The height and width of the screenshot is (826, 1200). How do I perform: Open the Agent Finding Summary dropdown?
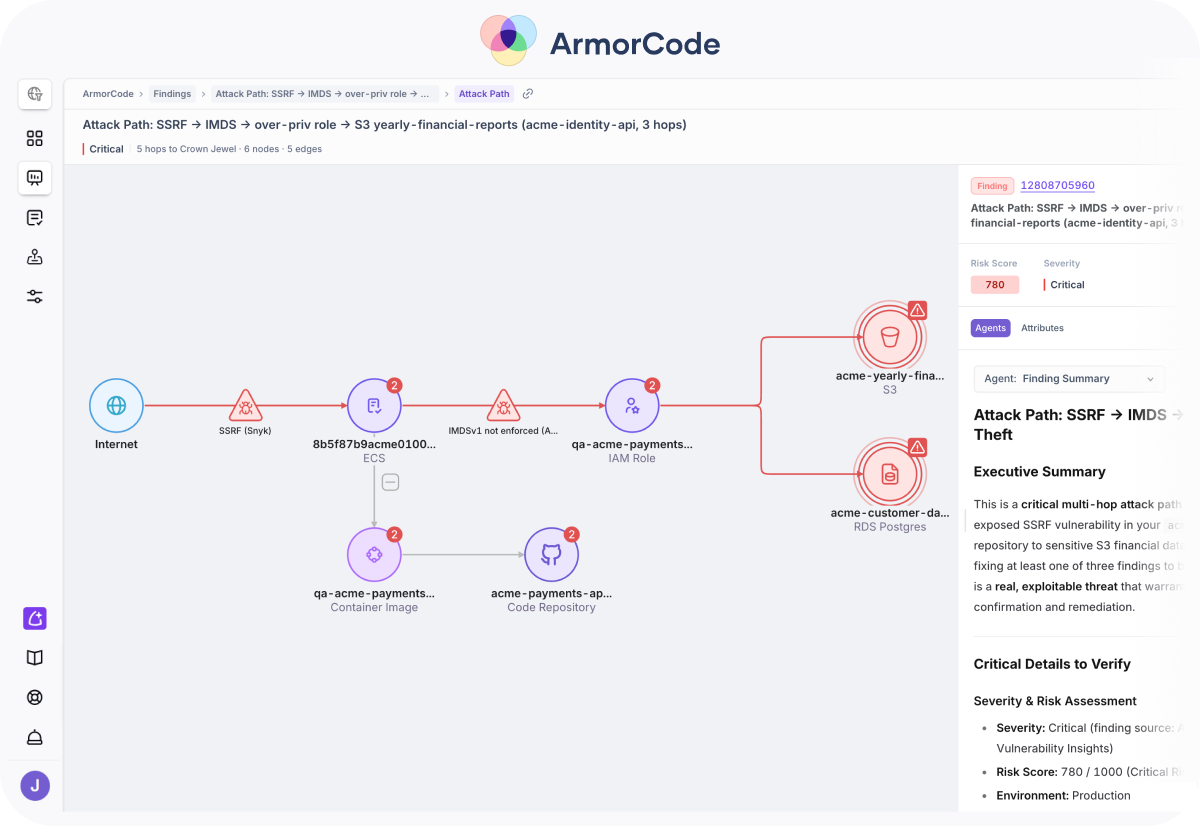tap(1069, 379)
